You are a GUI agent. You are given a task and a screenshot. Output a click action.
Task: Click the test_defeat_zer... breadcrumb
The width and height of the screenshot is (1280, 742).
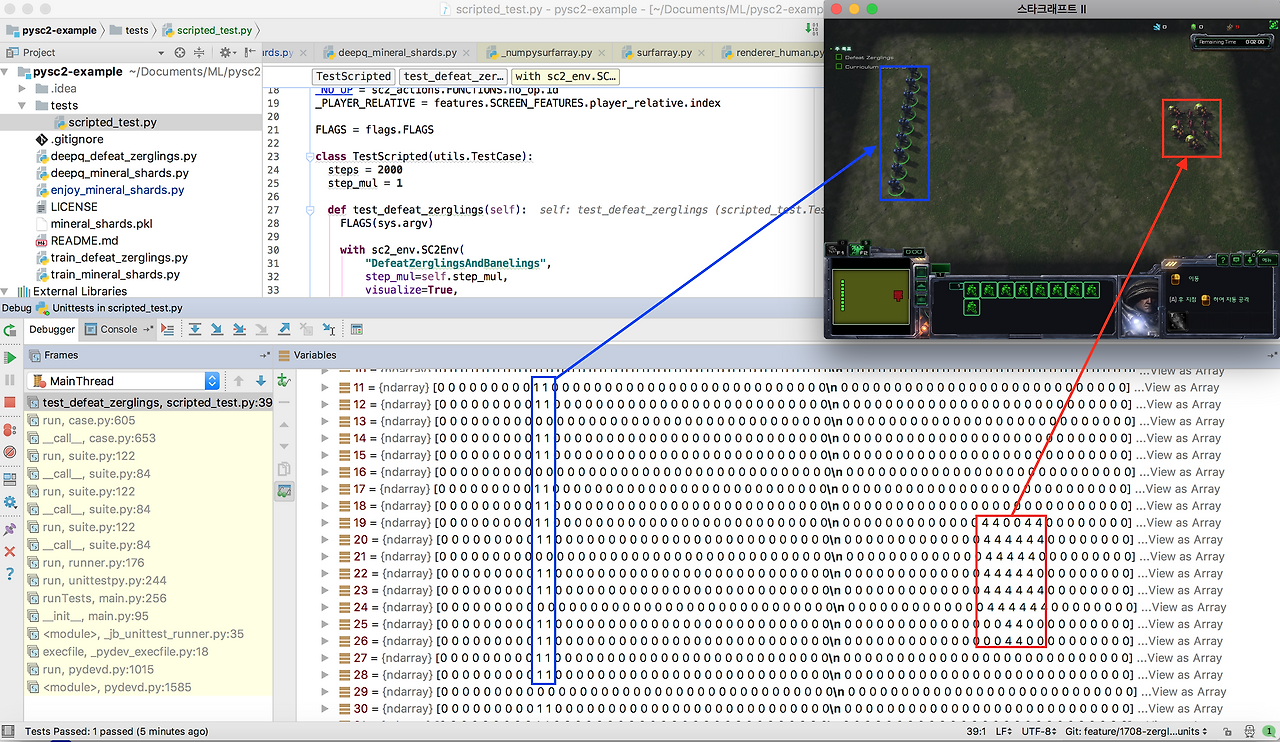(x=453, y=76)
